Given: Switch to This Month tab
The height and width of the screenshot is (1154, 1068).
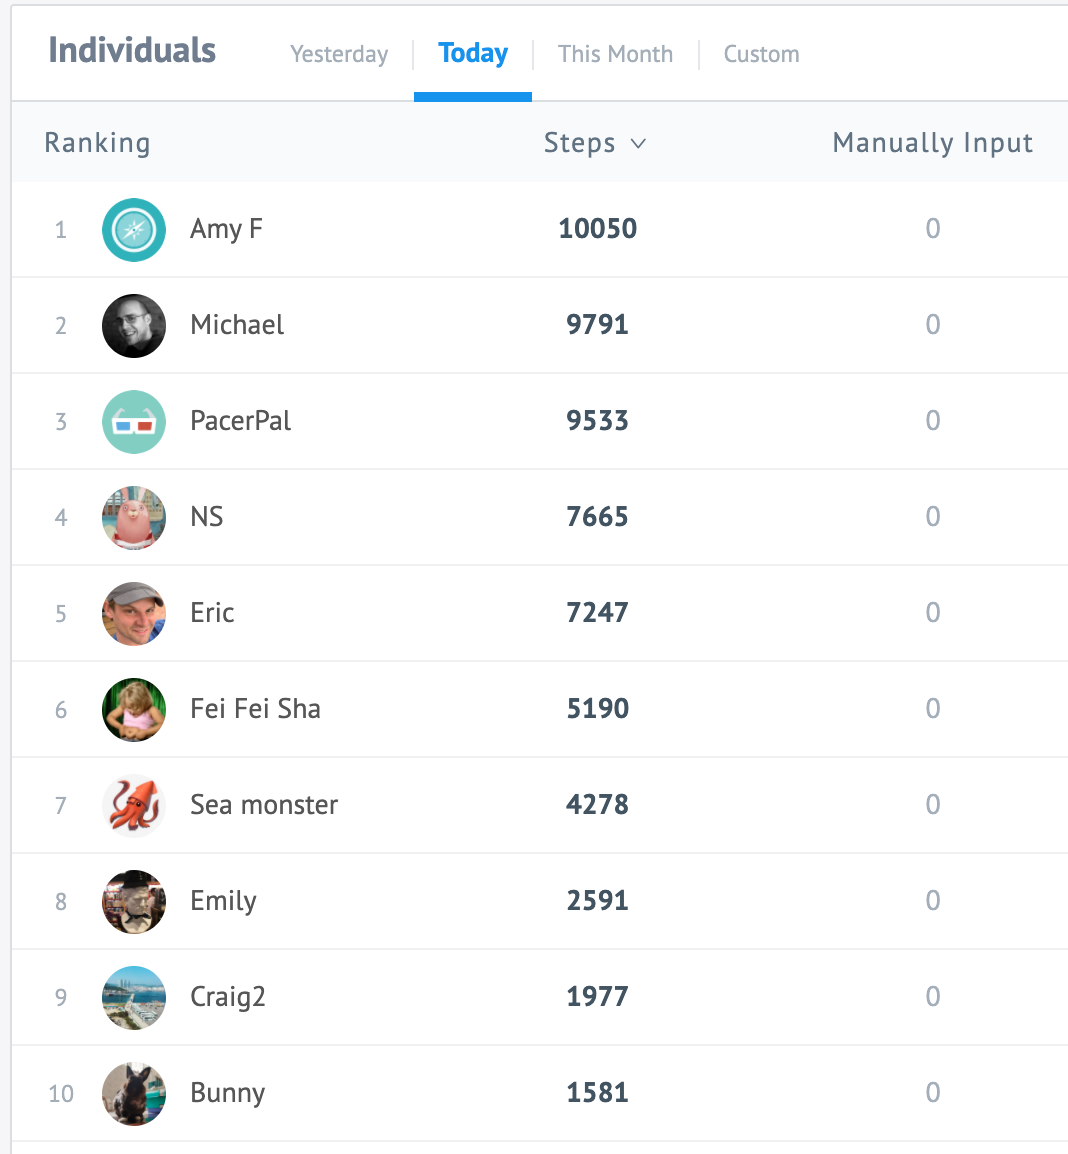Looking at the screenshot, I should tap(615, 54).
